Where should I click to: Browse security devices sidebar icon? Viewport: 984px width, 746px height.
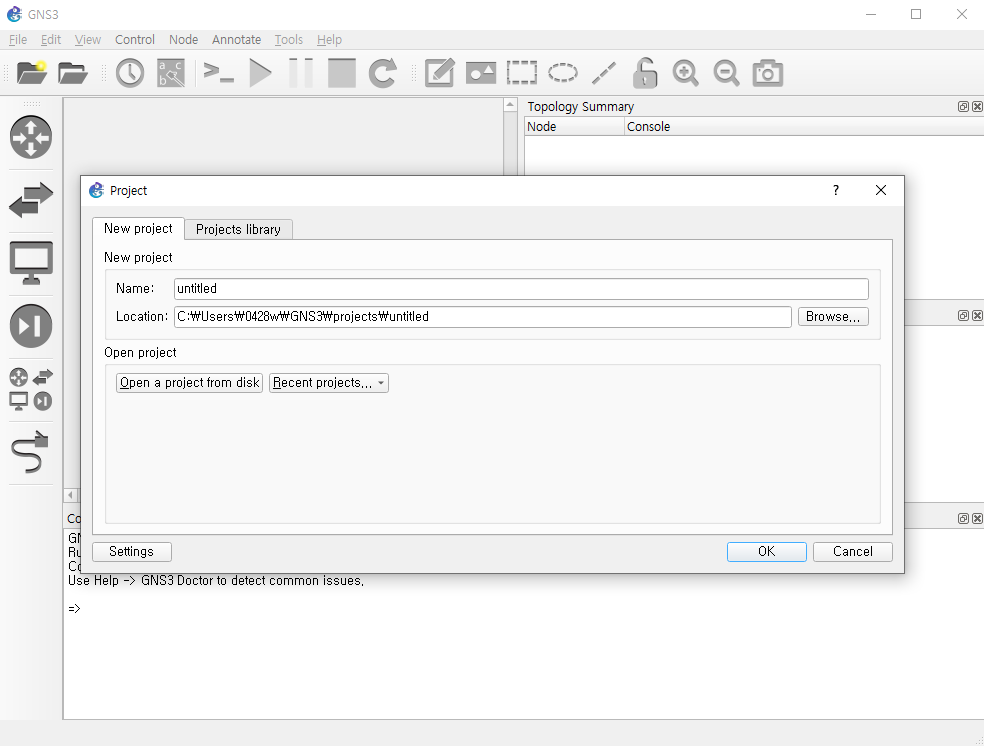click(31, 326)
